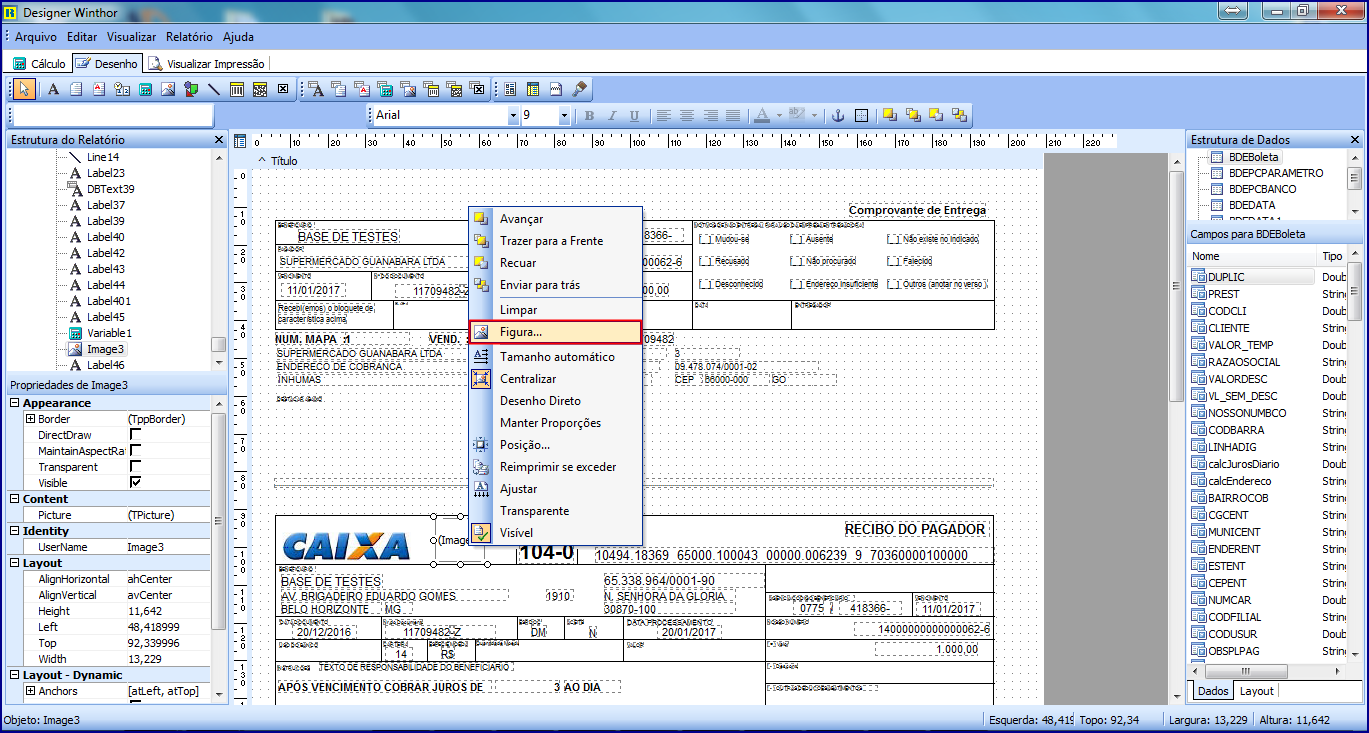Viewport: 1369px width, 733px height.
Task: Select Posição... in the context menu
Action: pyautogui.click(x=555, y=445)
